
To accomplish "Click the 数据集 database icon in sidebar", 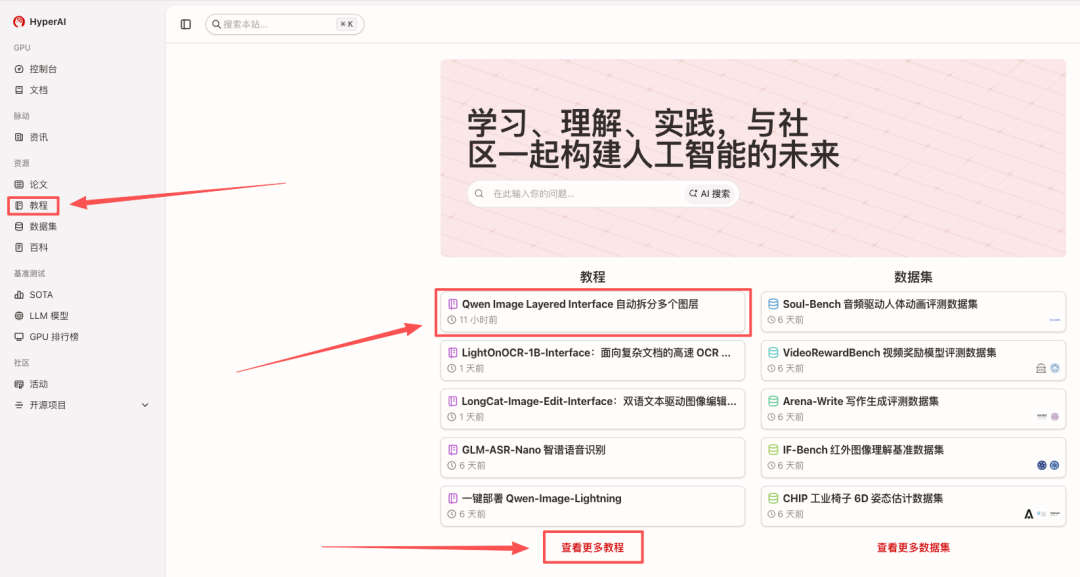I will [x=19, y=227].
